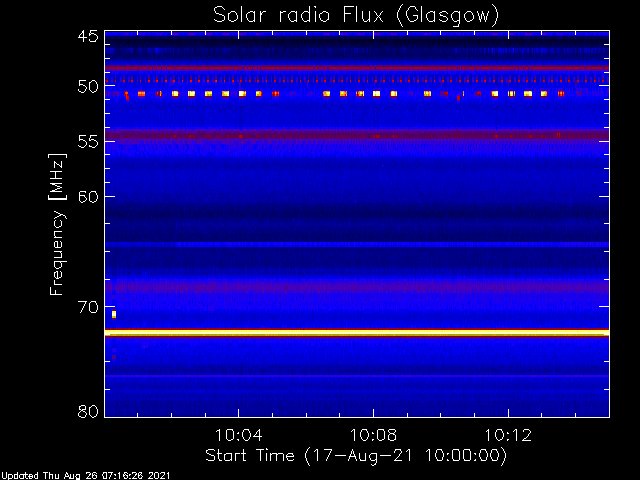Click the 70 frequency tick label

pos(88,307)
